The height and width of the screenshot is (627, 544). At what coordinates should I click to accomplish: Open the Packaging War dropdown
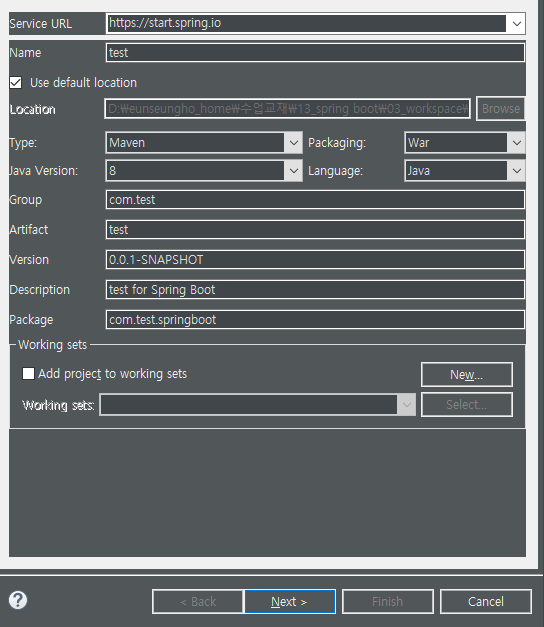[464, 143]
